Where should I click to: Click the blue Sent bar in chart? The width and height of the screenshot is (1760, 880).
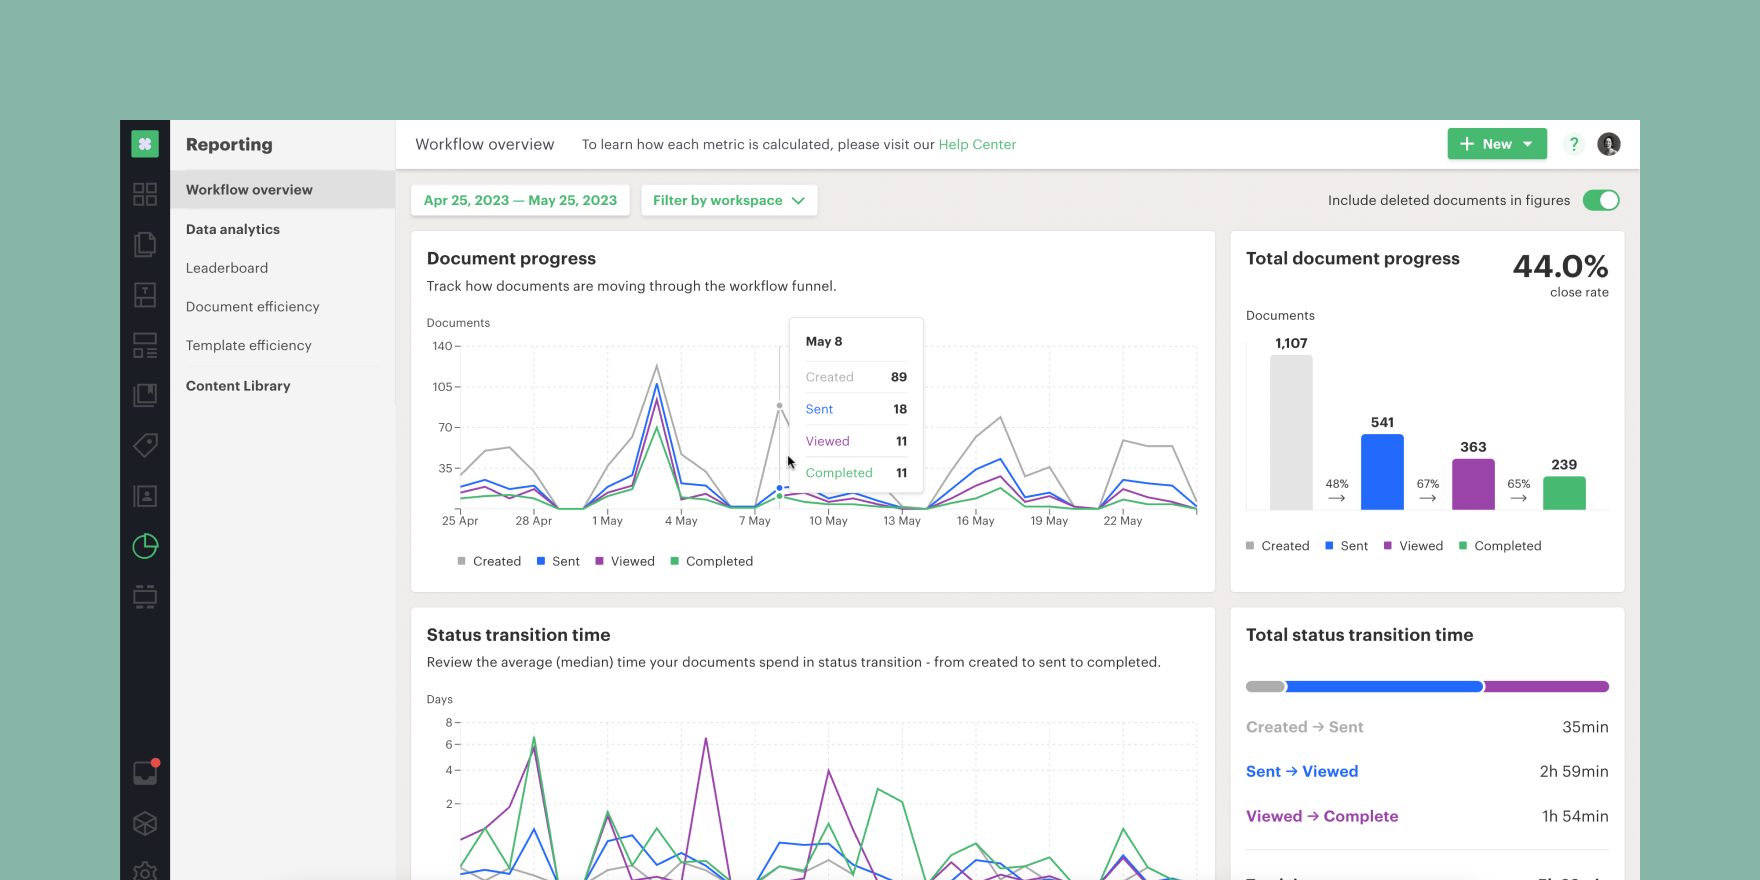(x=1382, y=472)
